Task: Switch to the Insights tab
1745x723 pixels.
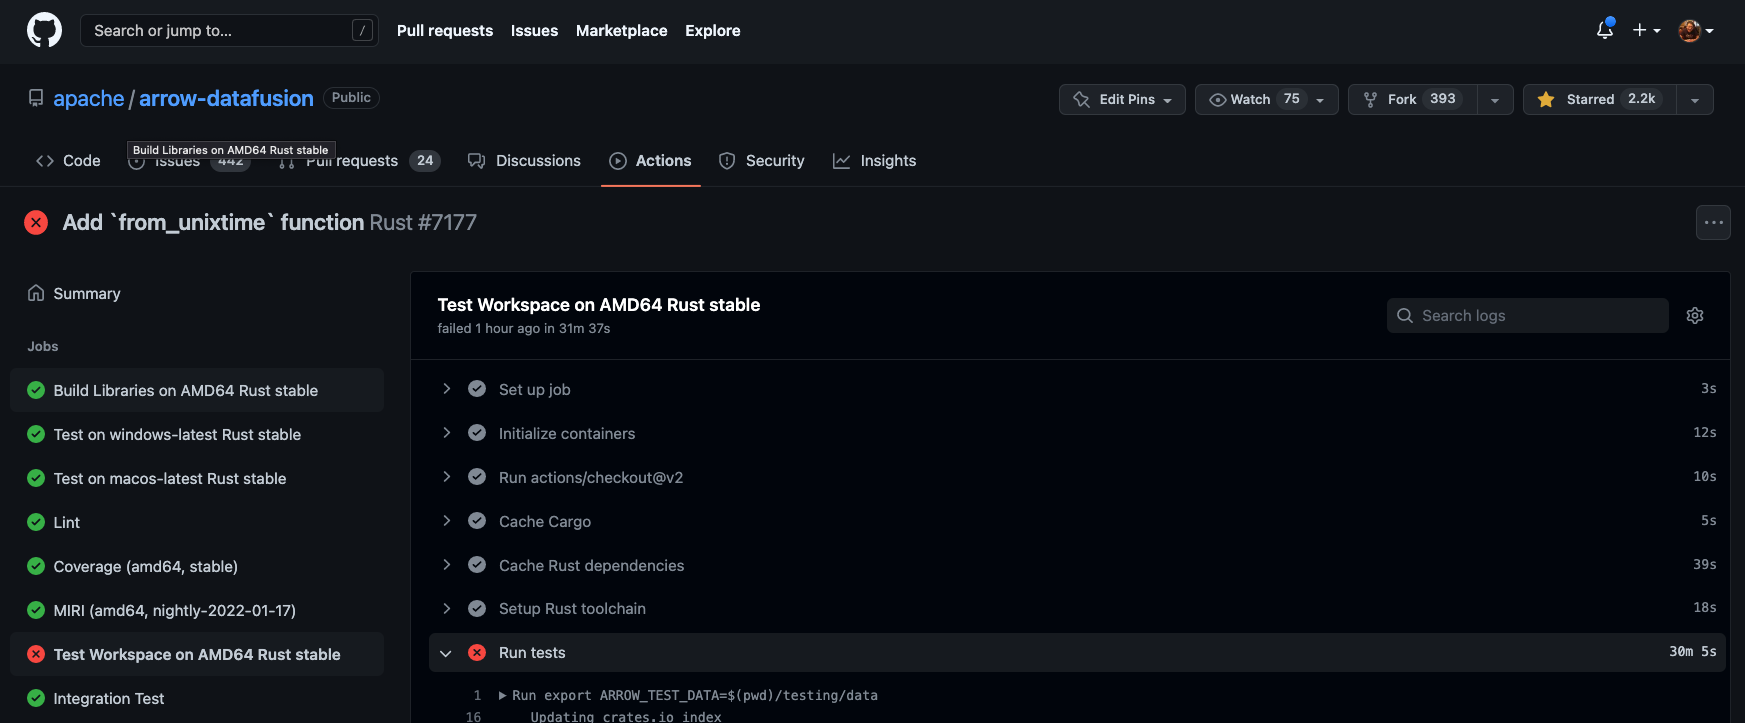Action: click(874, 160)
